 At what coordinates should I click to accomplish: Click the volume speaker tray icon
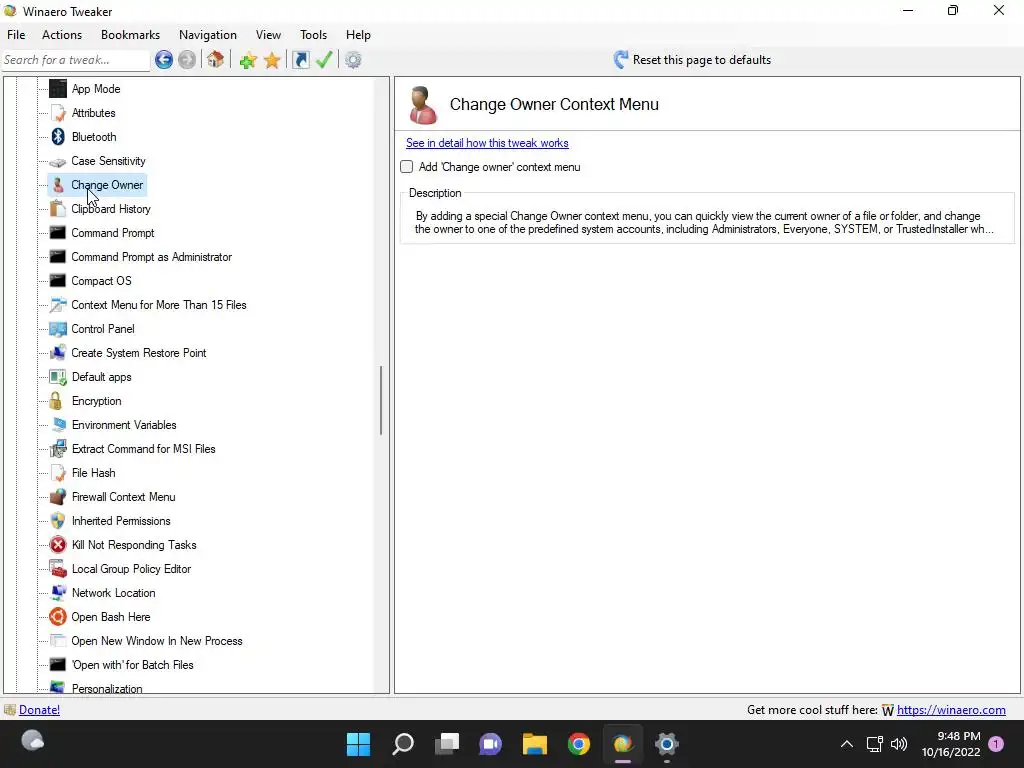899,744
